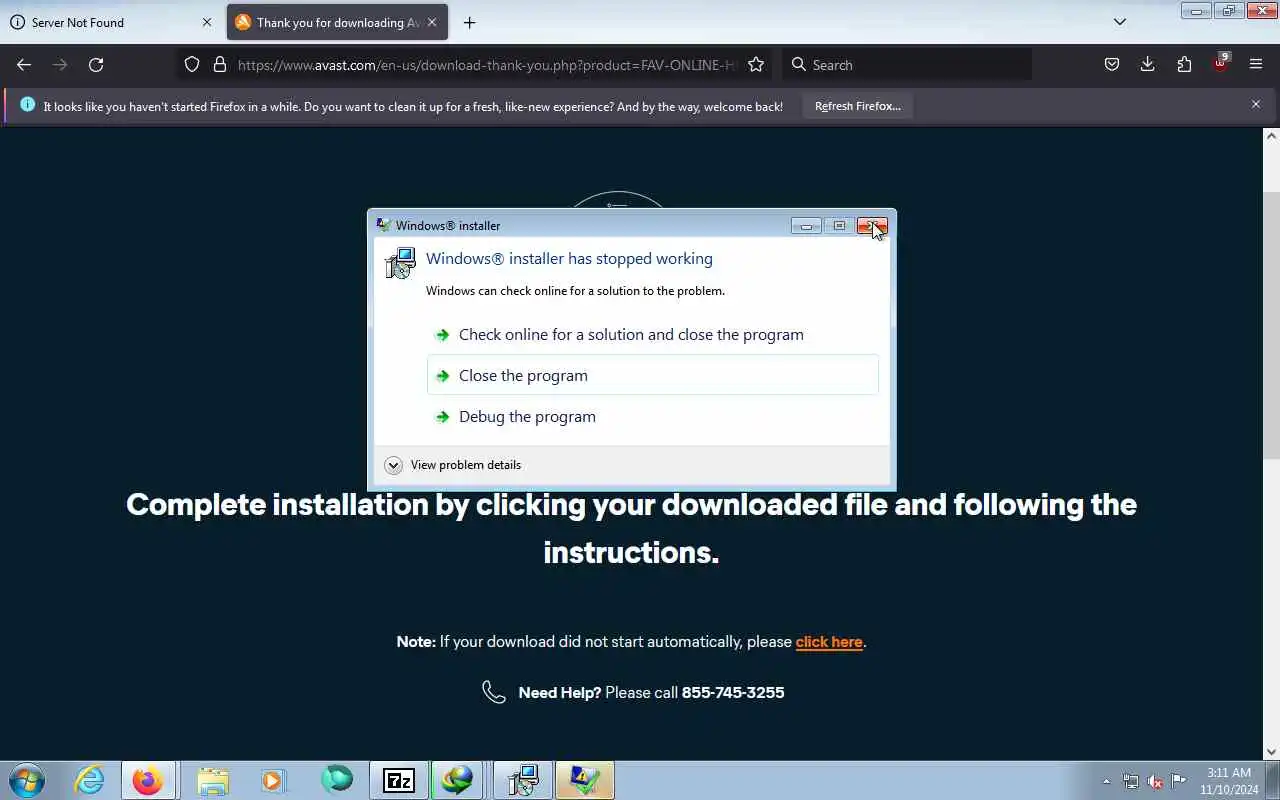Switch to Windows installer taskbar item

[522, 780]
